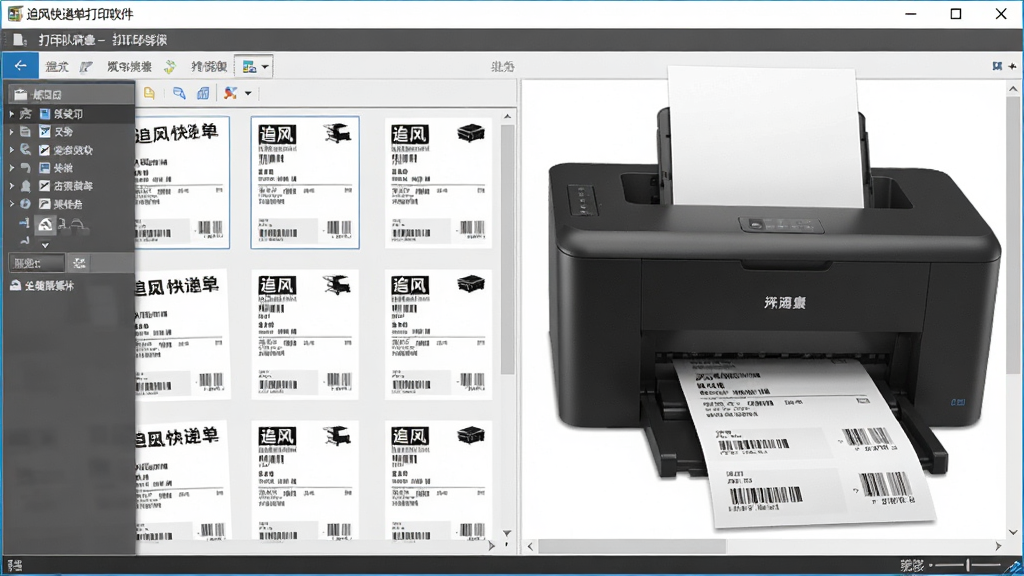
Task: Click the picture layout icon in the top toolbar
Action: pyautogui.click(x=249, y=67)
